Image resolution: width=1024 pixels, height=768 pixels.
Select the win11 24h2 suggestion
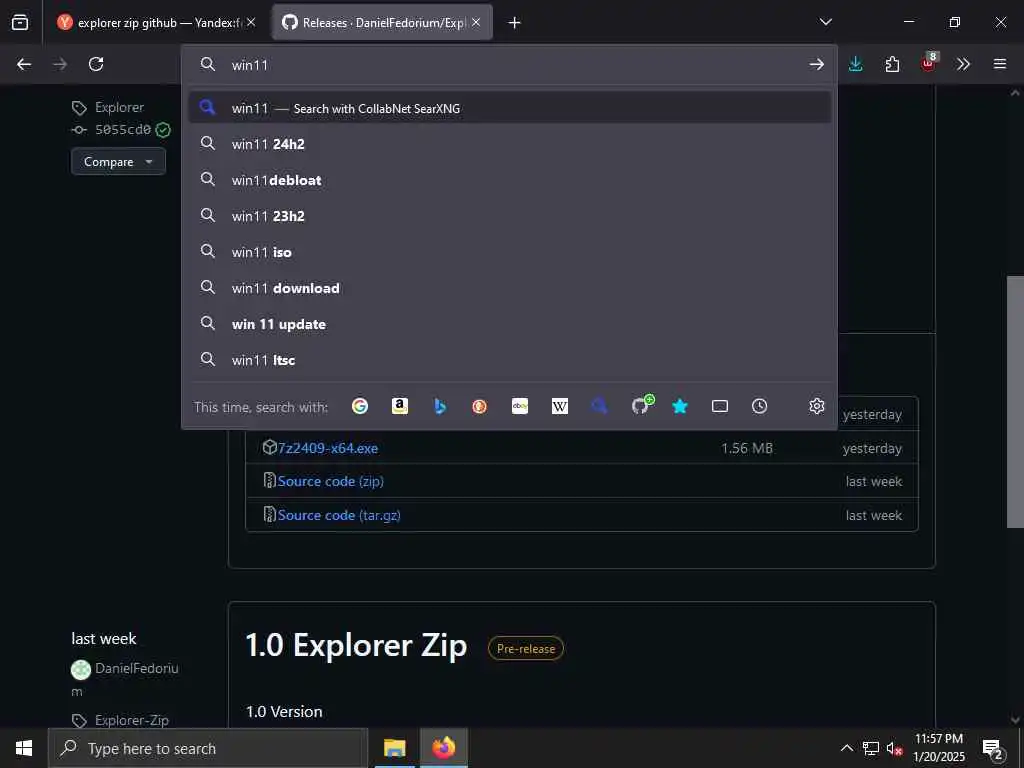509,144
